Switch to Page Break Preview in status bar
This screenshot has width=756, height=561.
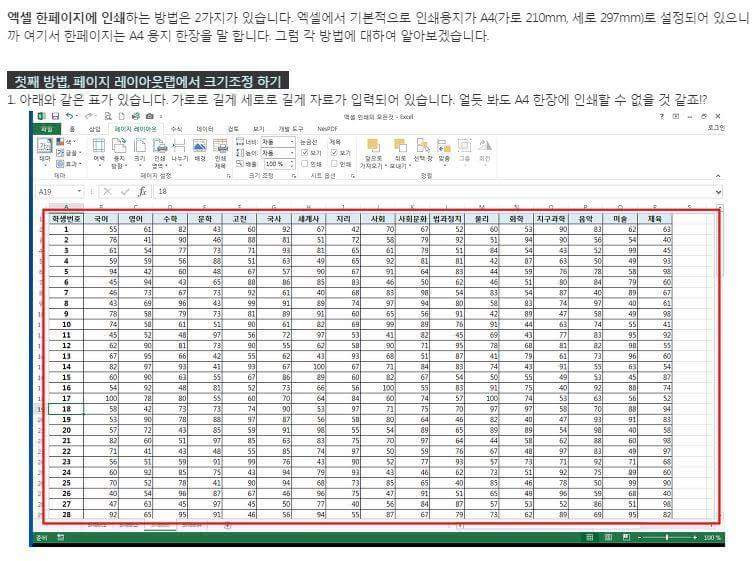[x=626, y=537]
